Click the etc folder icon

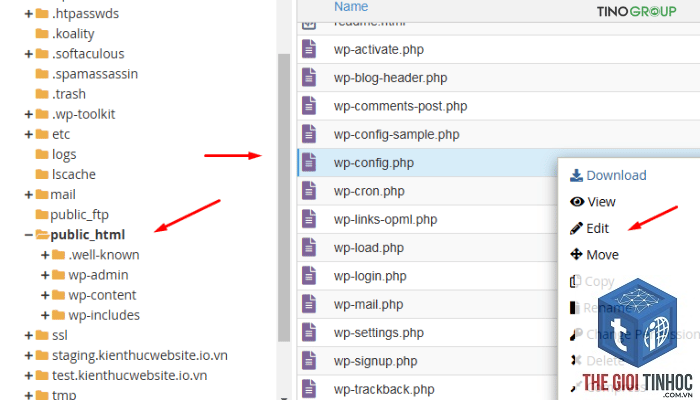[x=42, y=134]
